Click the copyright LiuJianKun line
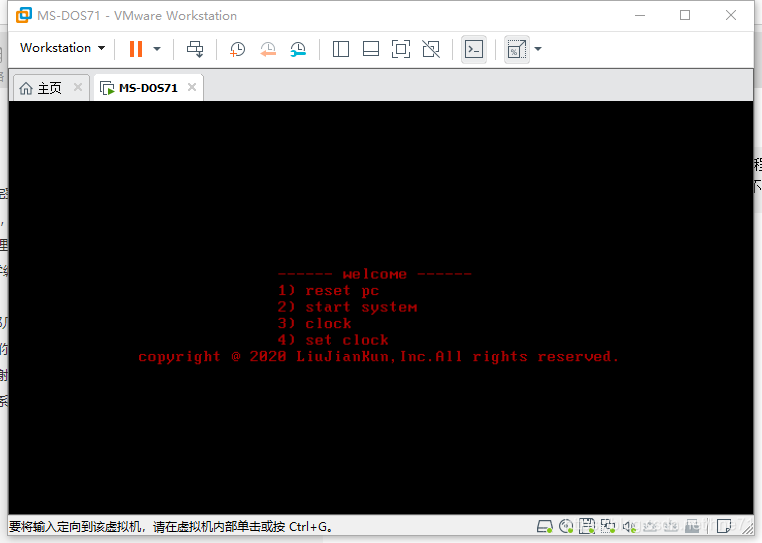The height and width of the screenshot is (543, 762). click(x=378, y=357)
